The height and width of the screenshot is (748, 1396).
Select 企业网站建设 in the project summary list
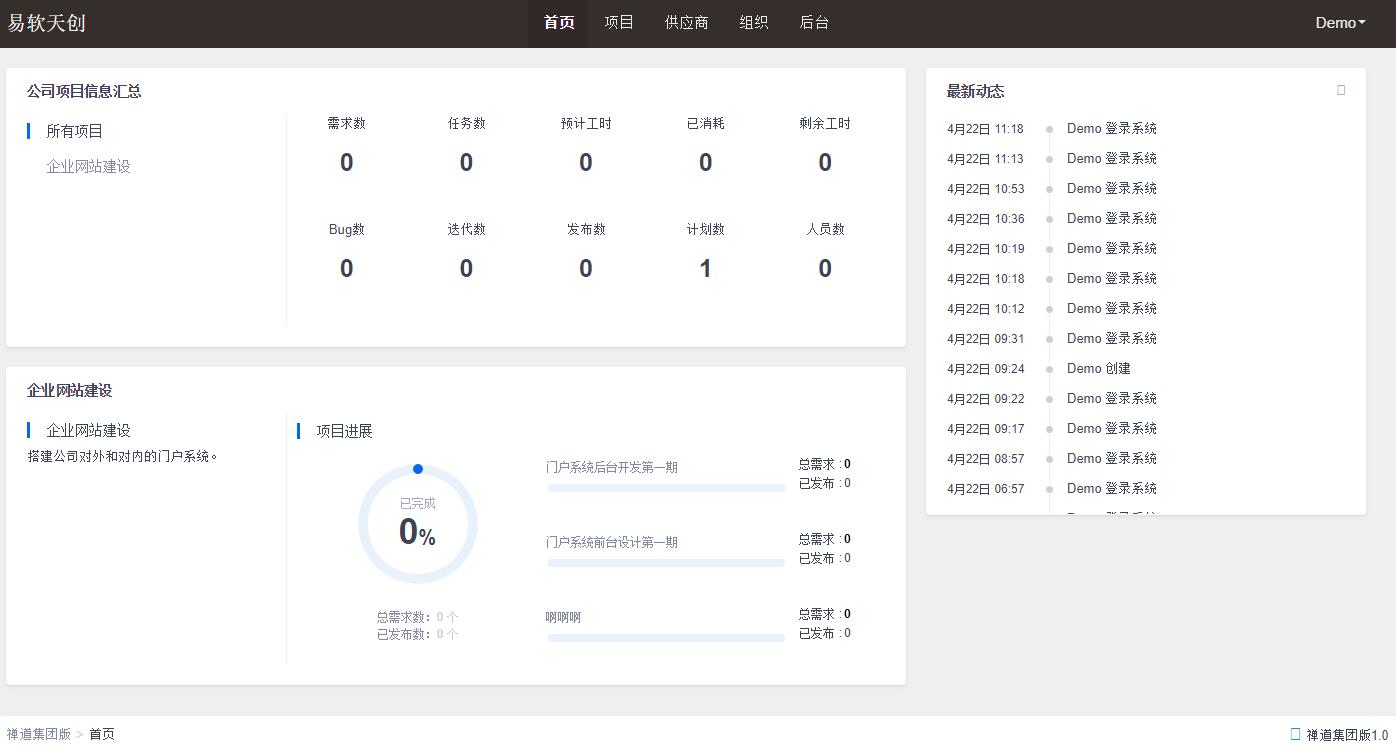click(88, 166)
